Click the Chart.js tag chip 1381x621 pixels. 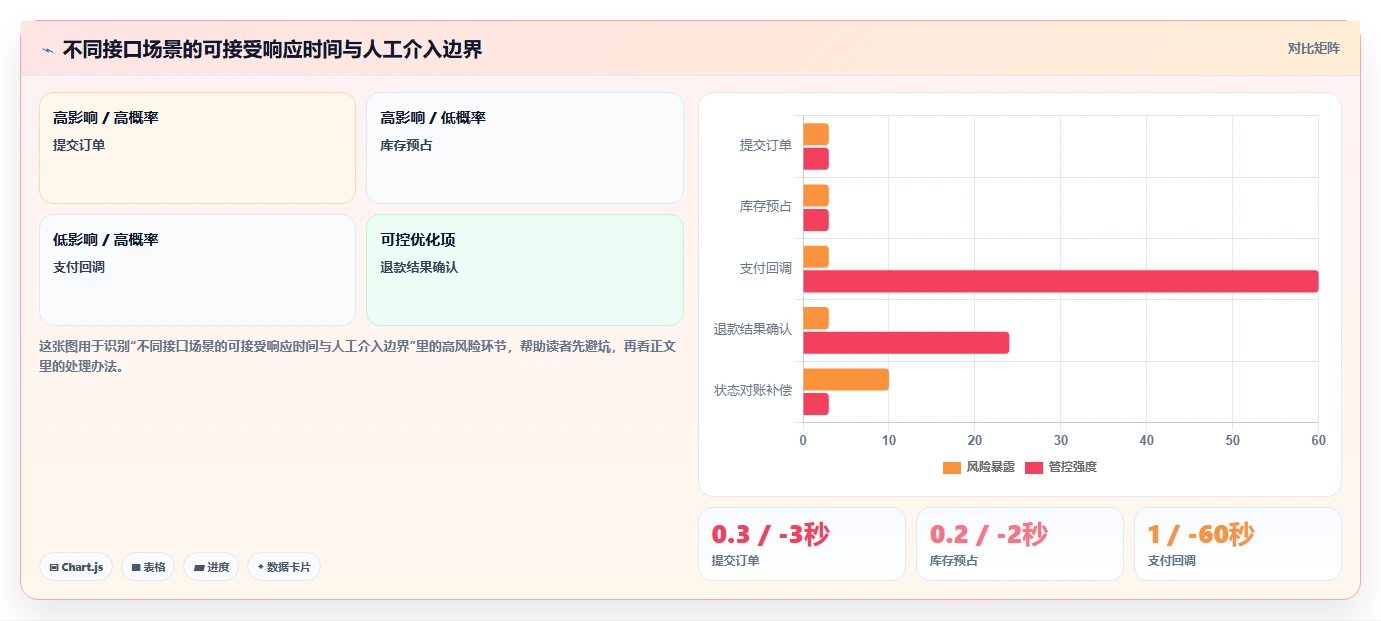(x=76, y=567)
